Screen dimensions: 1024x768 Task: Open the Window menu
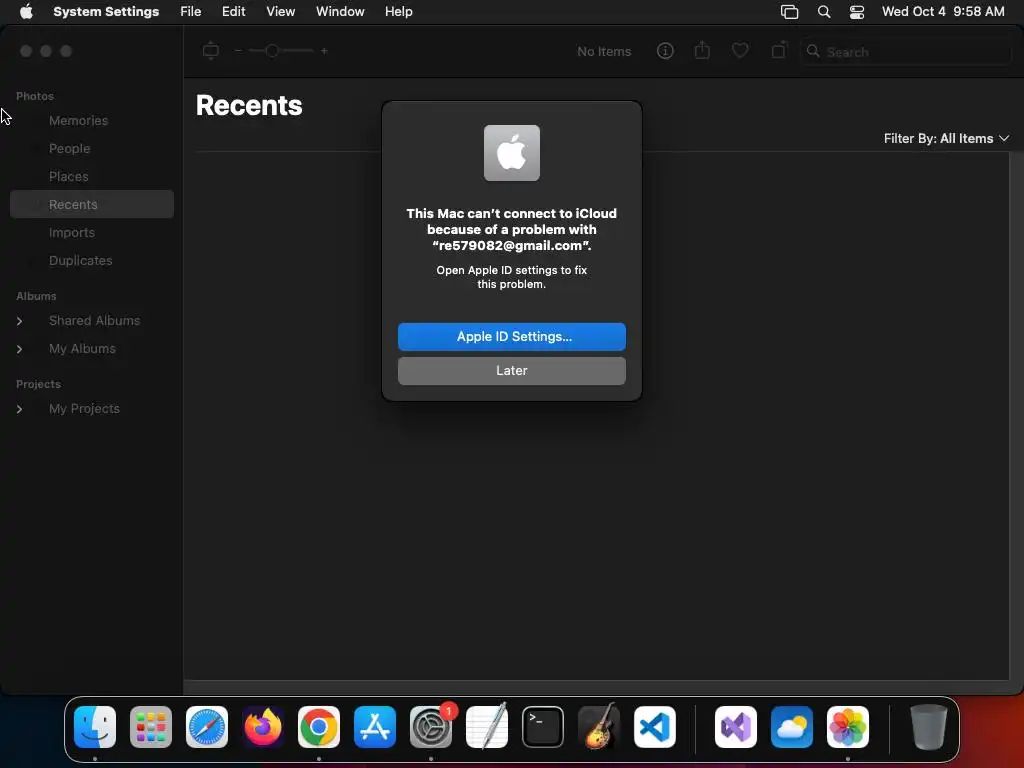[x=340, y=12]
